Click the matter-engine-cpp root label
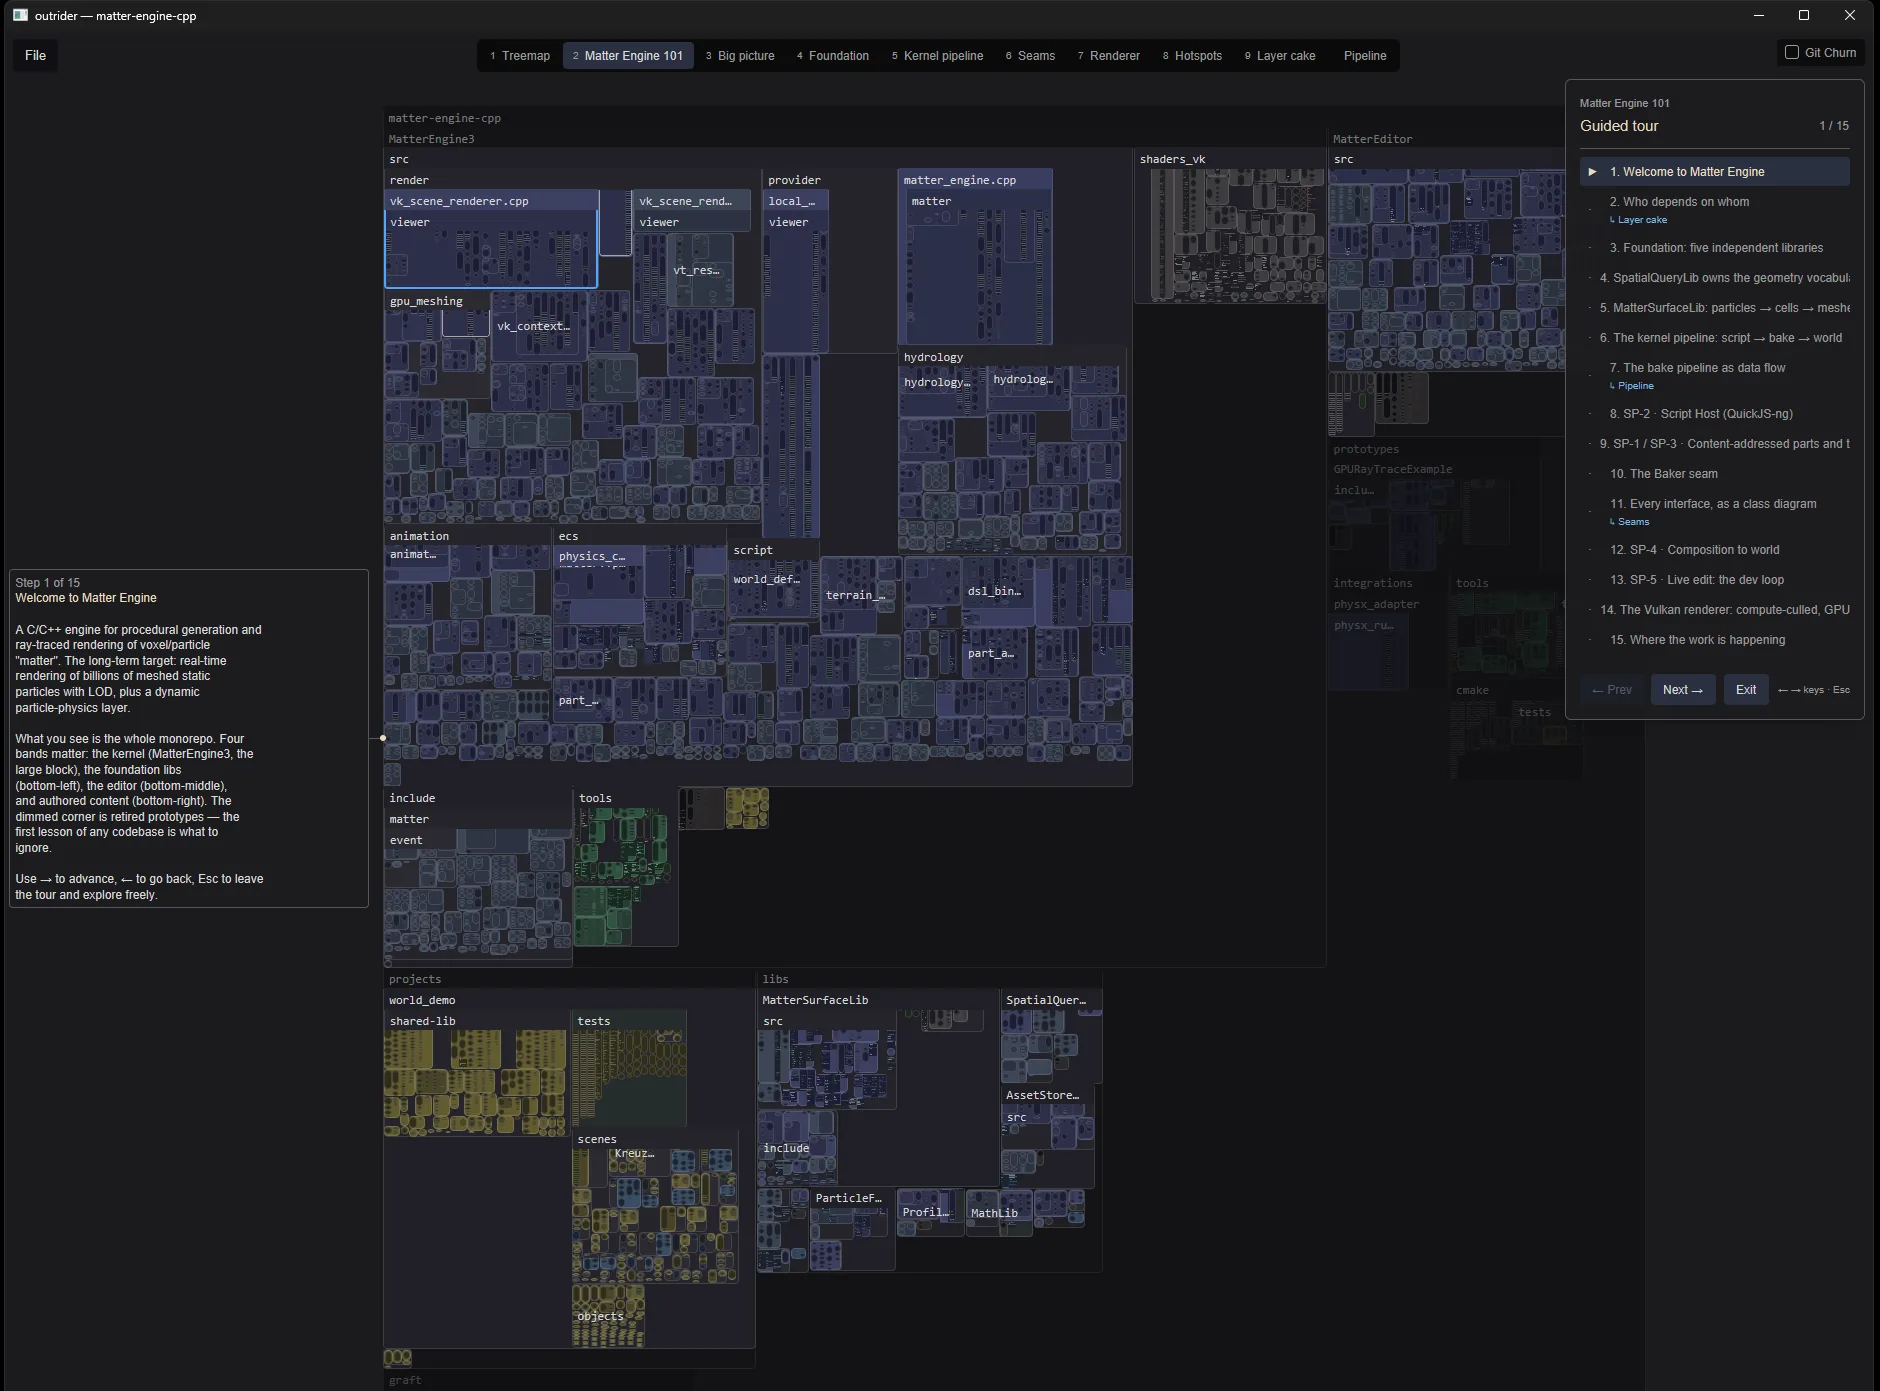The height and width of the screenshot is (1391, 1880). pos(444,118)
